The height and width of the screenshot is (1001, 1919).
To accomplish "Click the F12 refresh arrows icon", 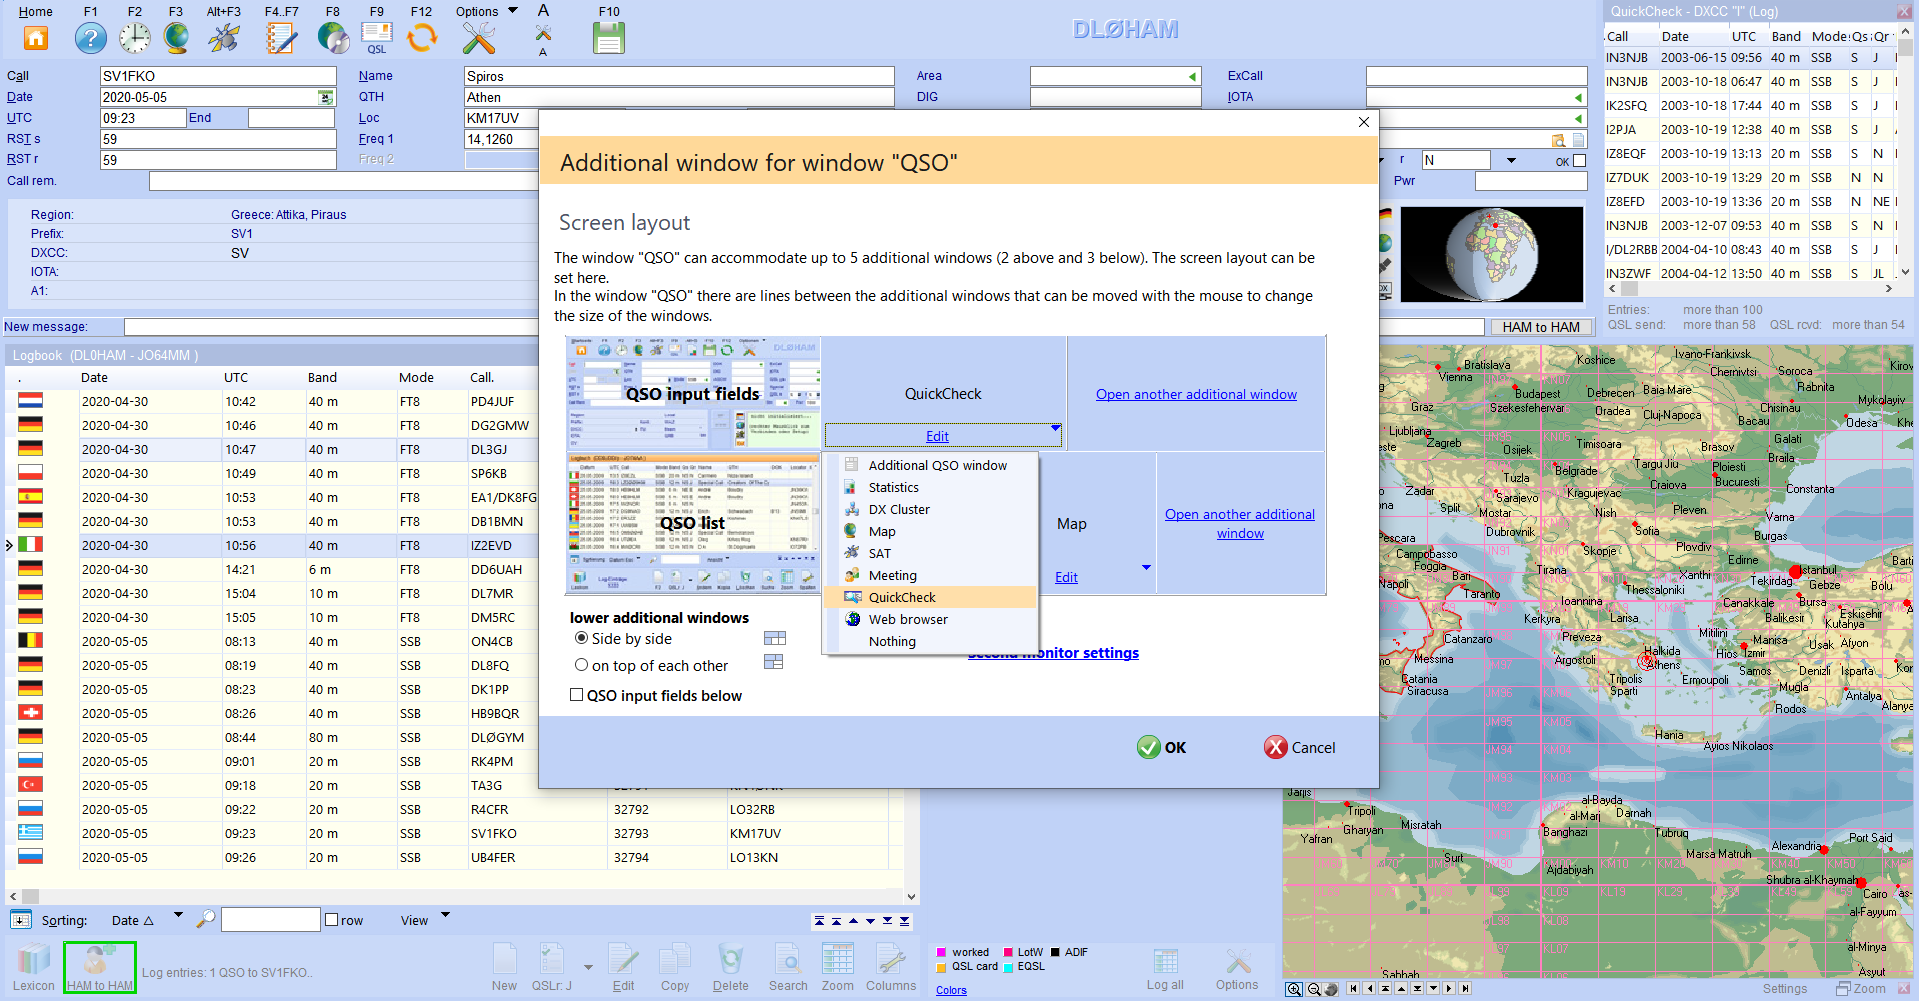I will tap(422, 38).
